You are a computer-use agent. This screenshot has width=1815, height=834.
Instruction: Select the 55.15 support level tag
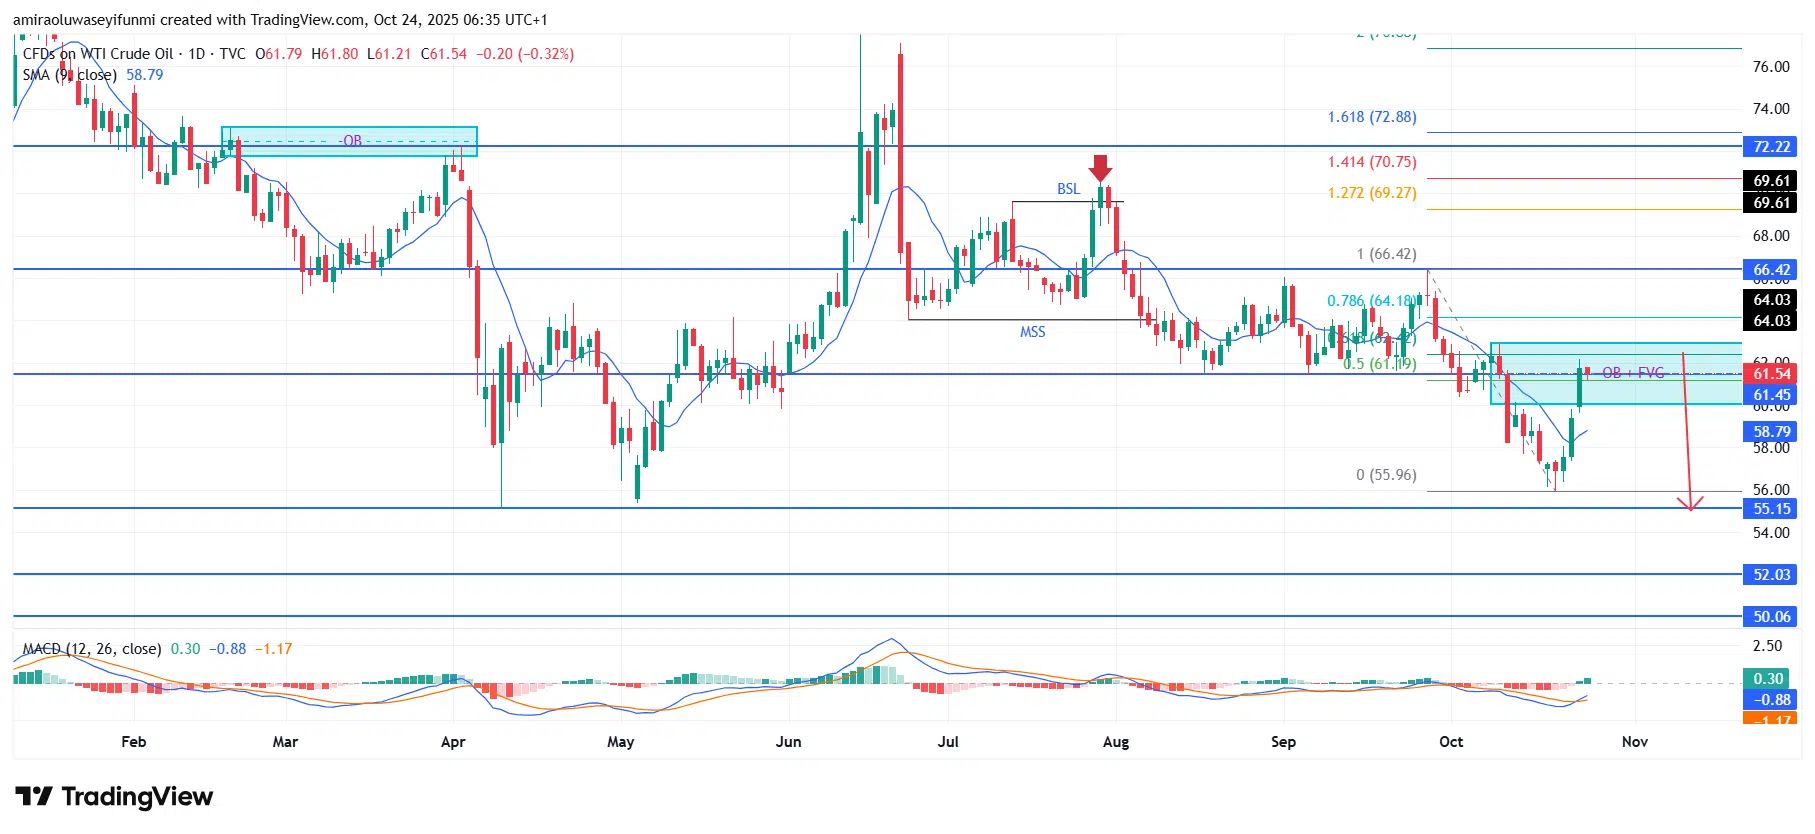1771,509
